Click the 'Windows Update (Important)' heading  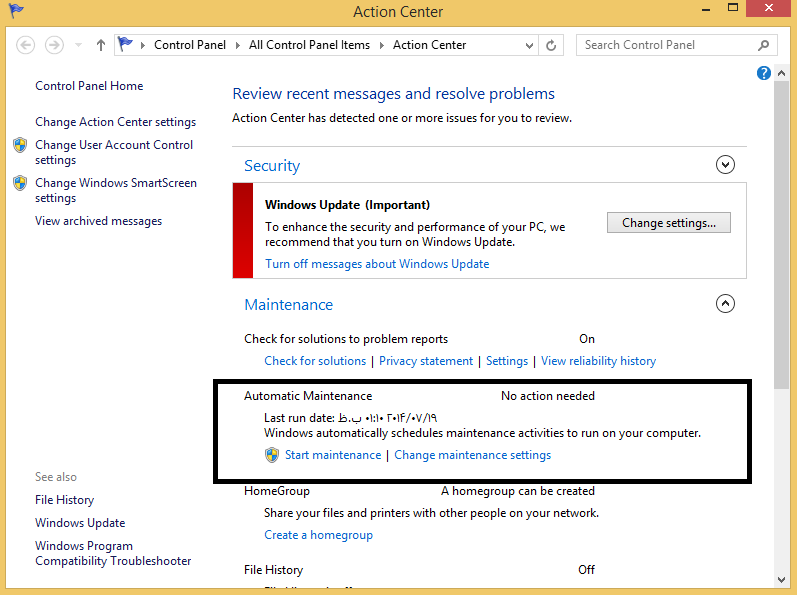347,205
